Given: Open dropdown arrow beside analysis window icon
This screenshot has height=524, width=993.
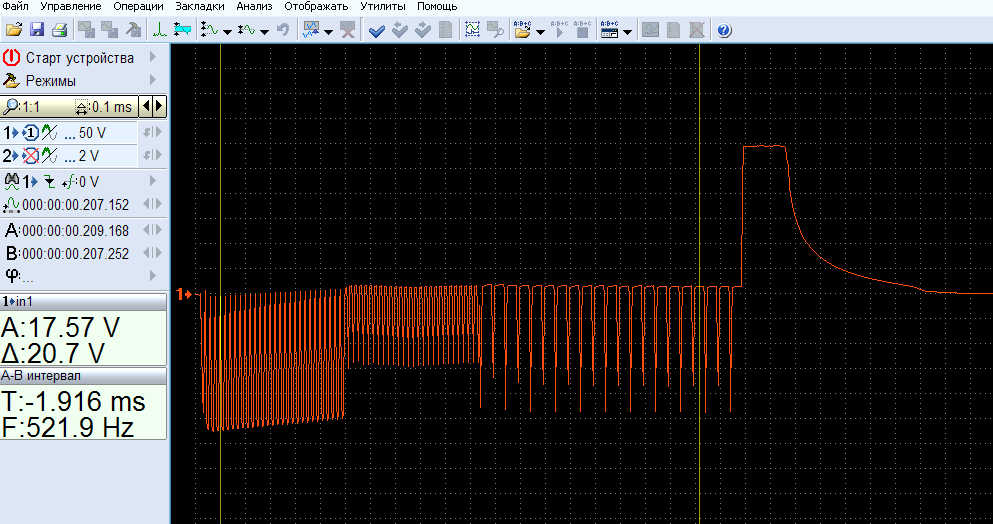Looking at the screenshot, I should tap(328, 31).
